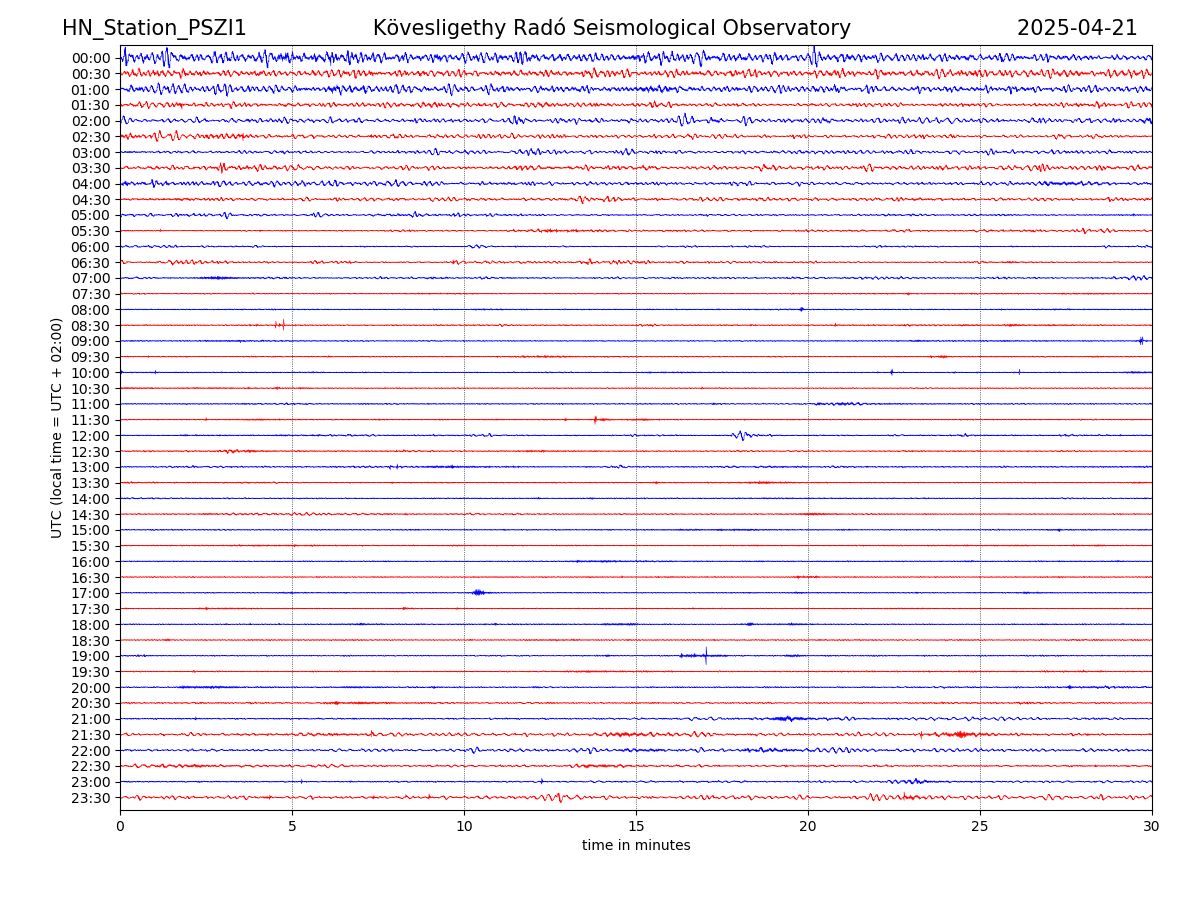Select the 21:30 trace row label
This screenshot has width=1200, height=900.
(x=91, y=735)
